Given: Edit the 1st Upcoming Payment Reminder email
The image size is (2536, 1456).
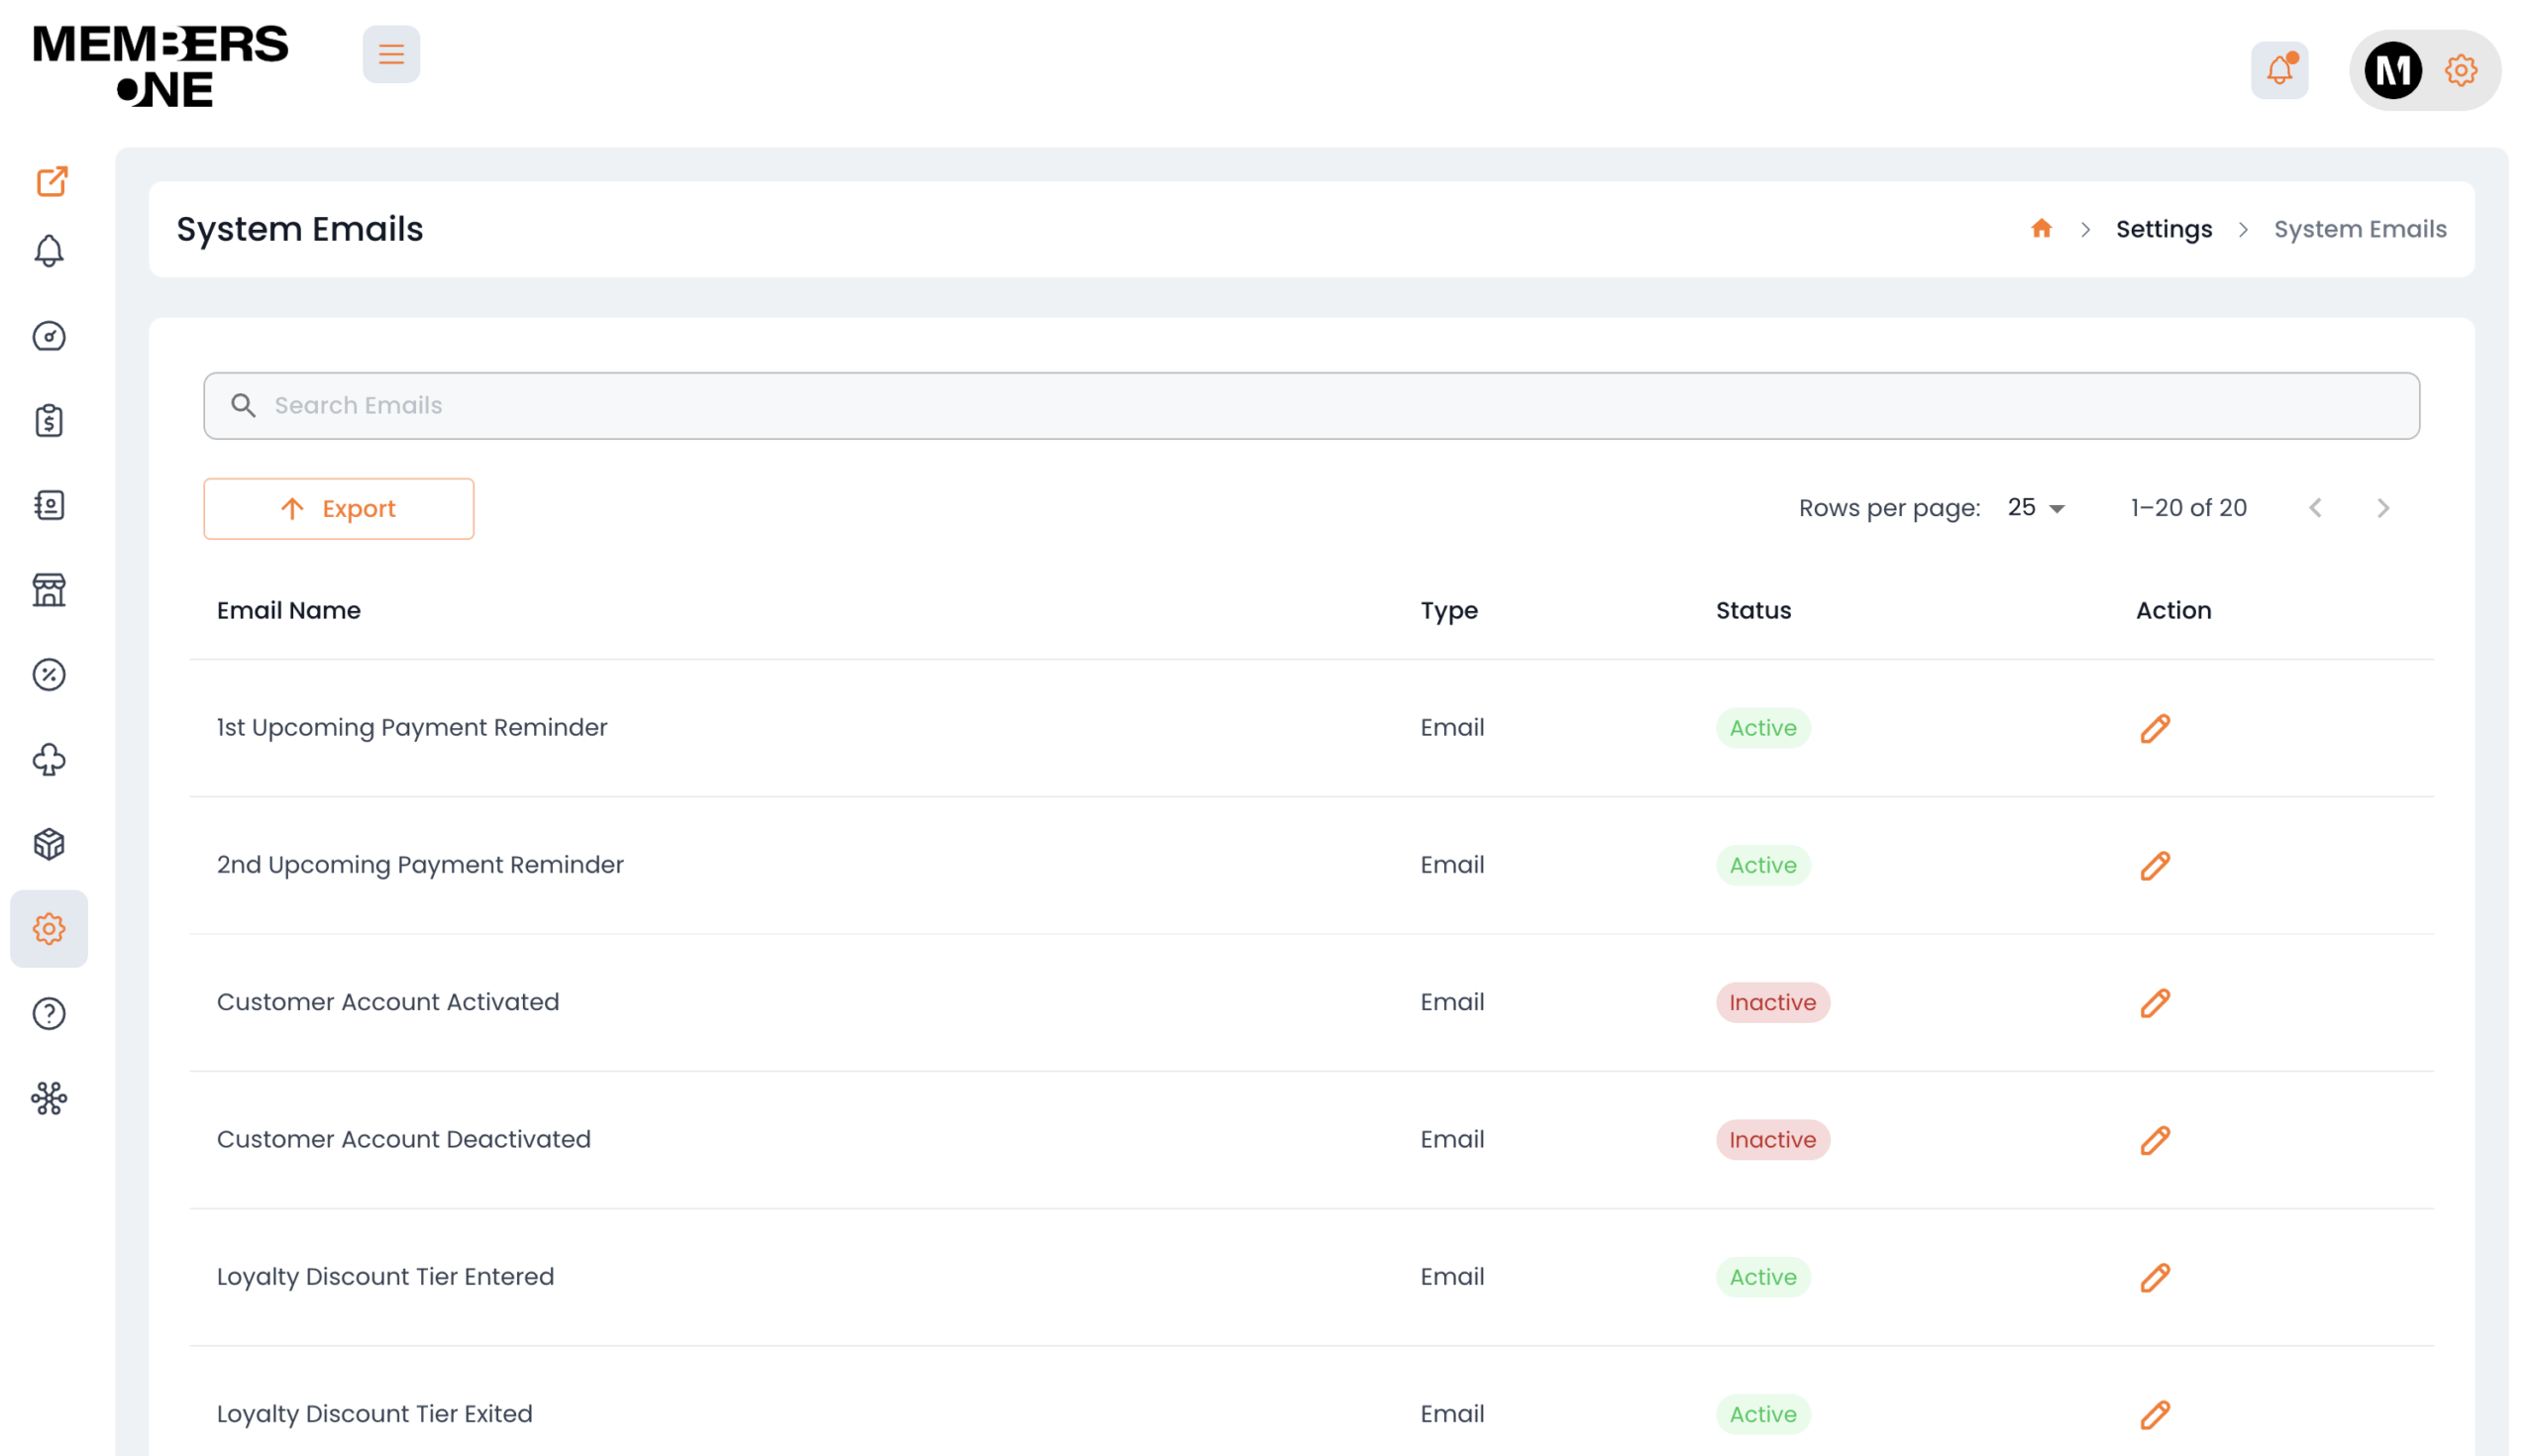Looking at the screenshot, I should [x=2155, y=728].
